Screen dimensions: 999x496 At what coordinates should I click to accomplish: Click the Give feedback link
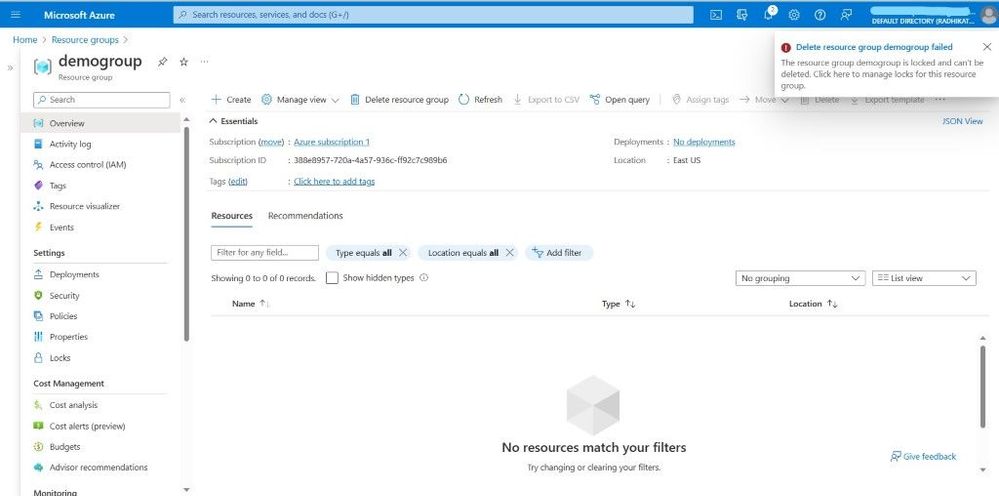(923, 457)
